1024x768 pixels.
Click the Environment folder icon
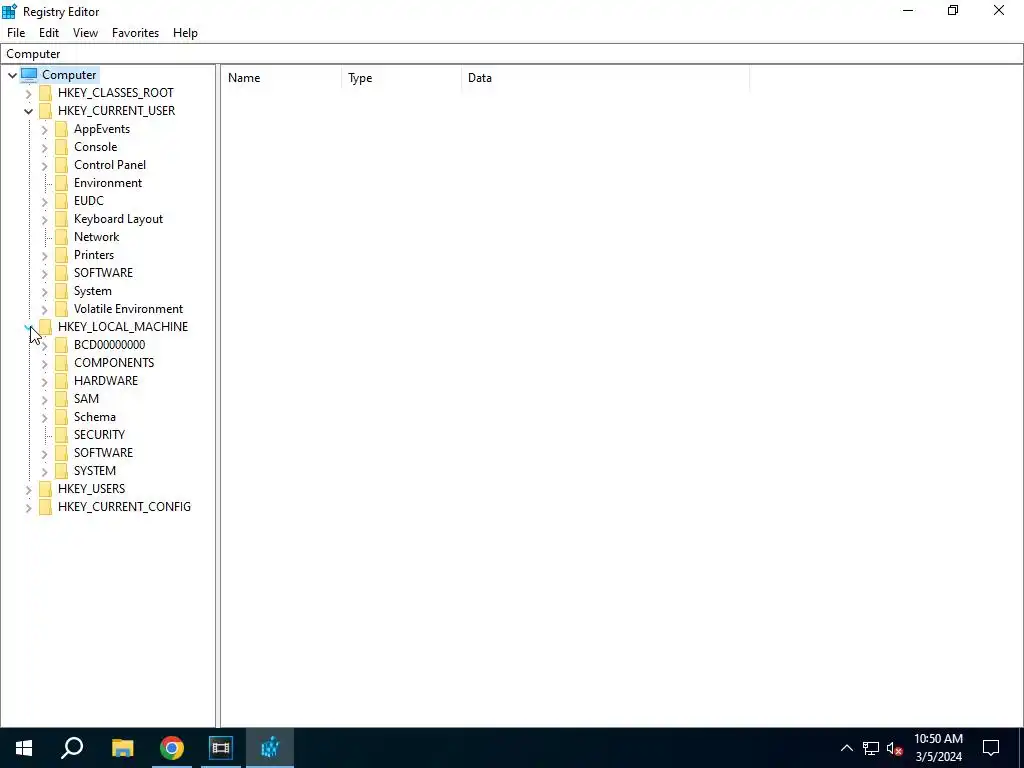[x=61, y=183]
